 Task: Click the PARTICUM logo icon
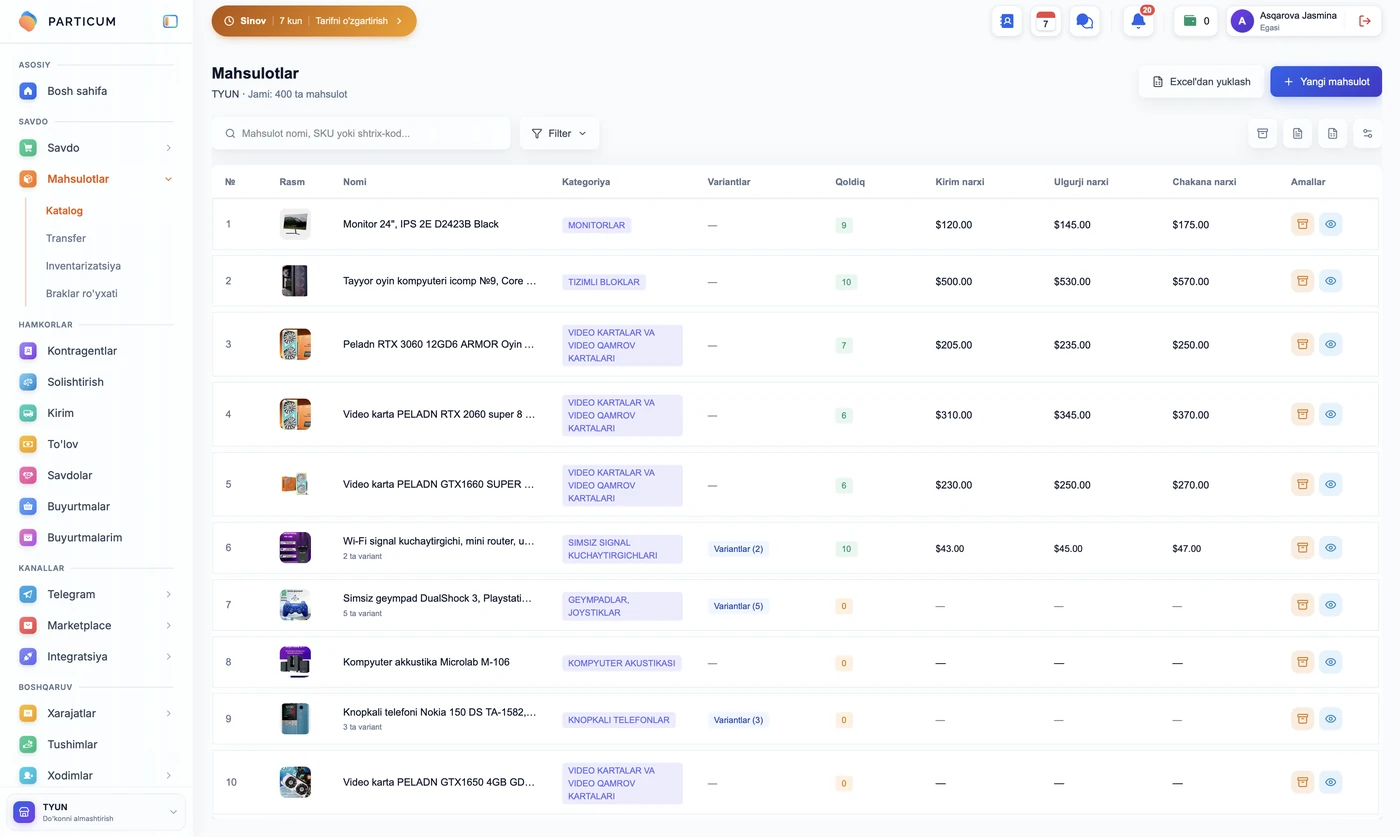[28, 21]
